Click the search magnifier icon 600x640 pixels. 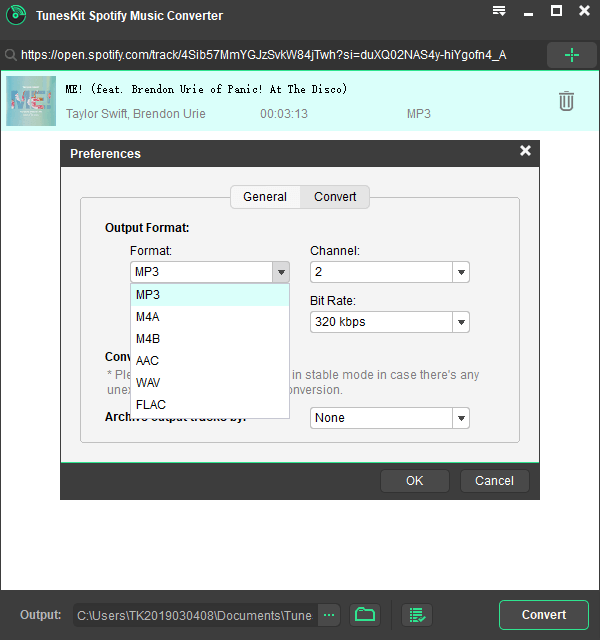click(10, 55)
